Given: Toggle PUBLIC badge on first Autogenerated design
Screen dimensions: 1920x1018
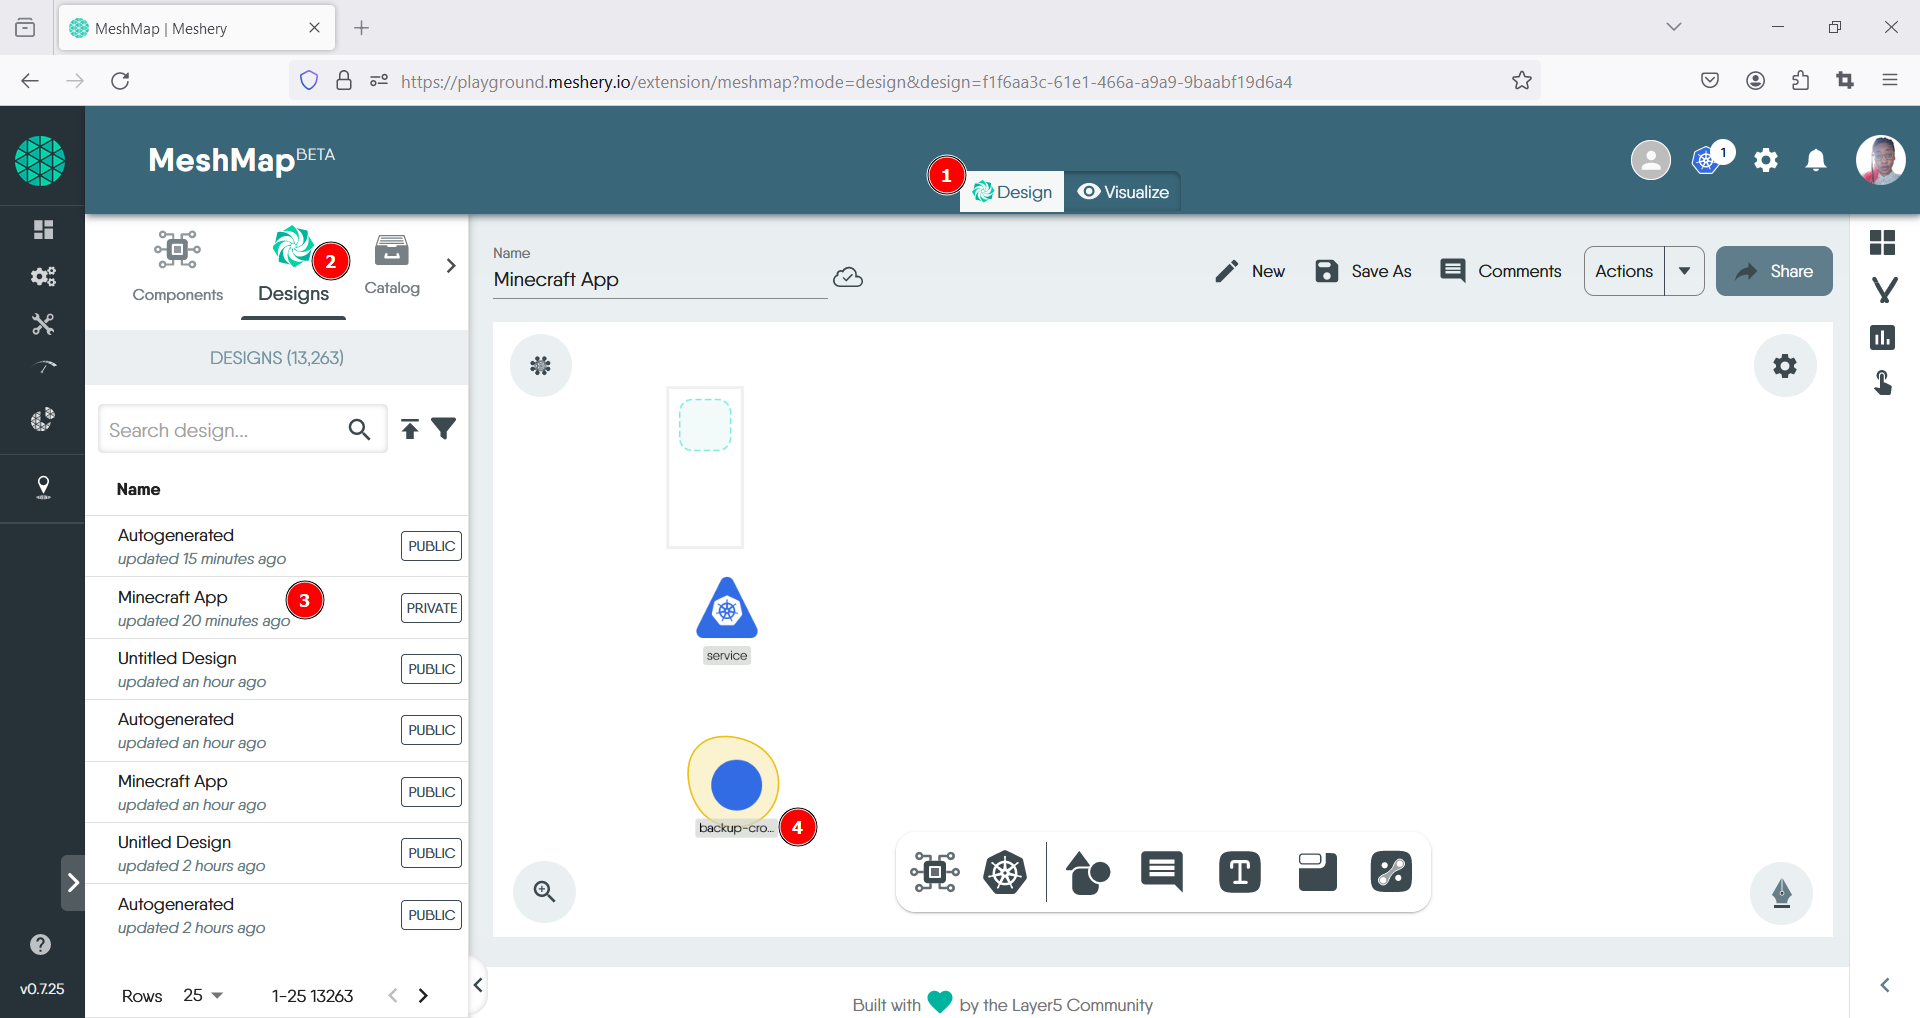Looking at the screenshot, I should click(431, 546).
